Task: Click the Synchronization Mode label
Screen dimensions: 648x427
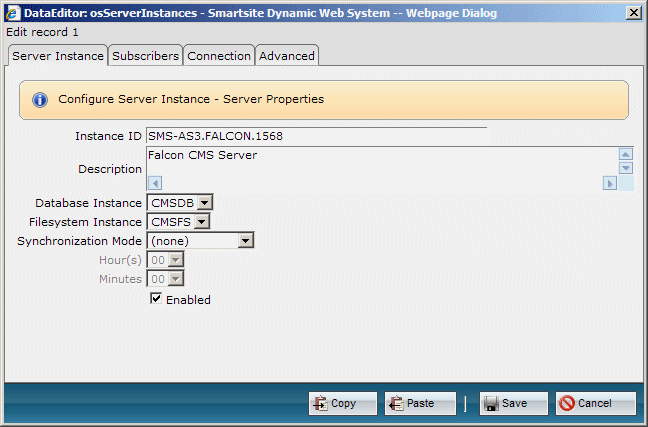Action: click(79, 241)
